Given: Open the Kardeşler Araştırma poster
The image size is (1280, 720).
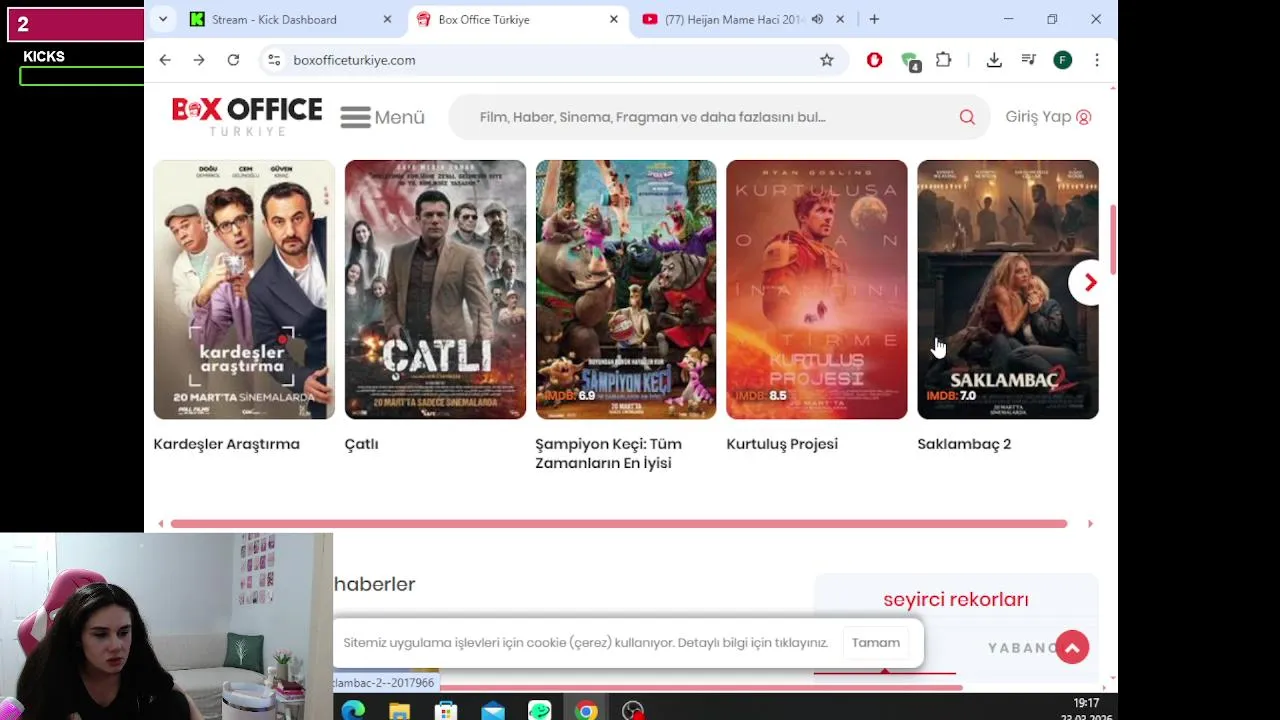Looking at the screenshot, I should click(244, 289).
